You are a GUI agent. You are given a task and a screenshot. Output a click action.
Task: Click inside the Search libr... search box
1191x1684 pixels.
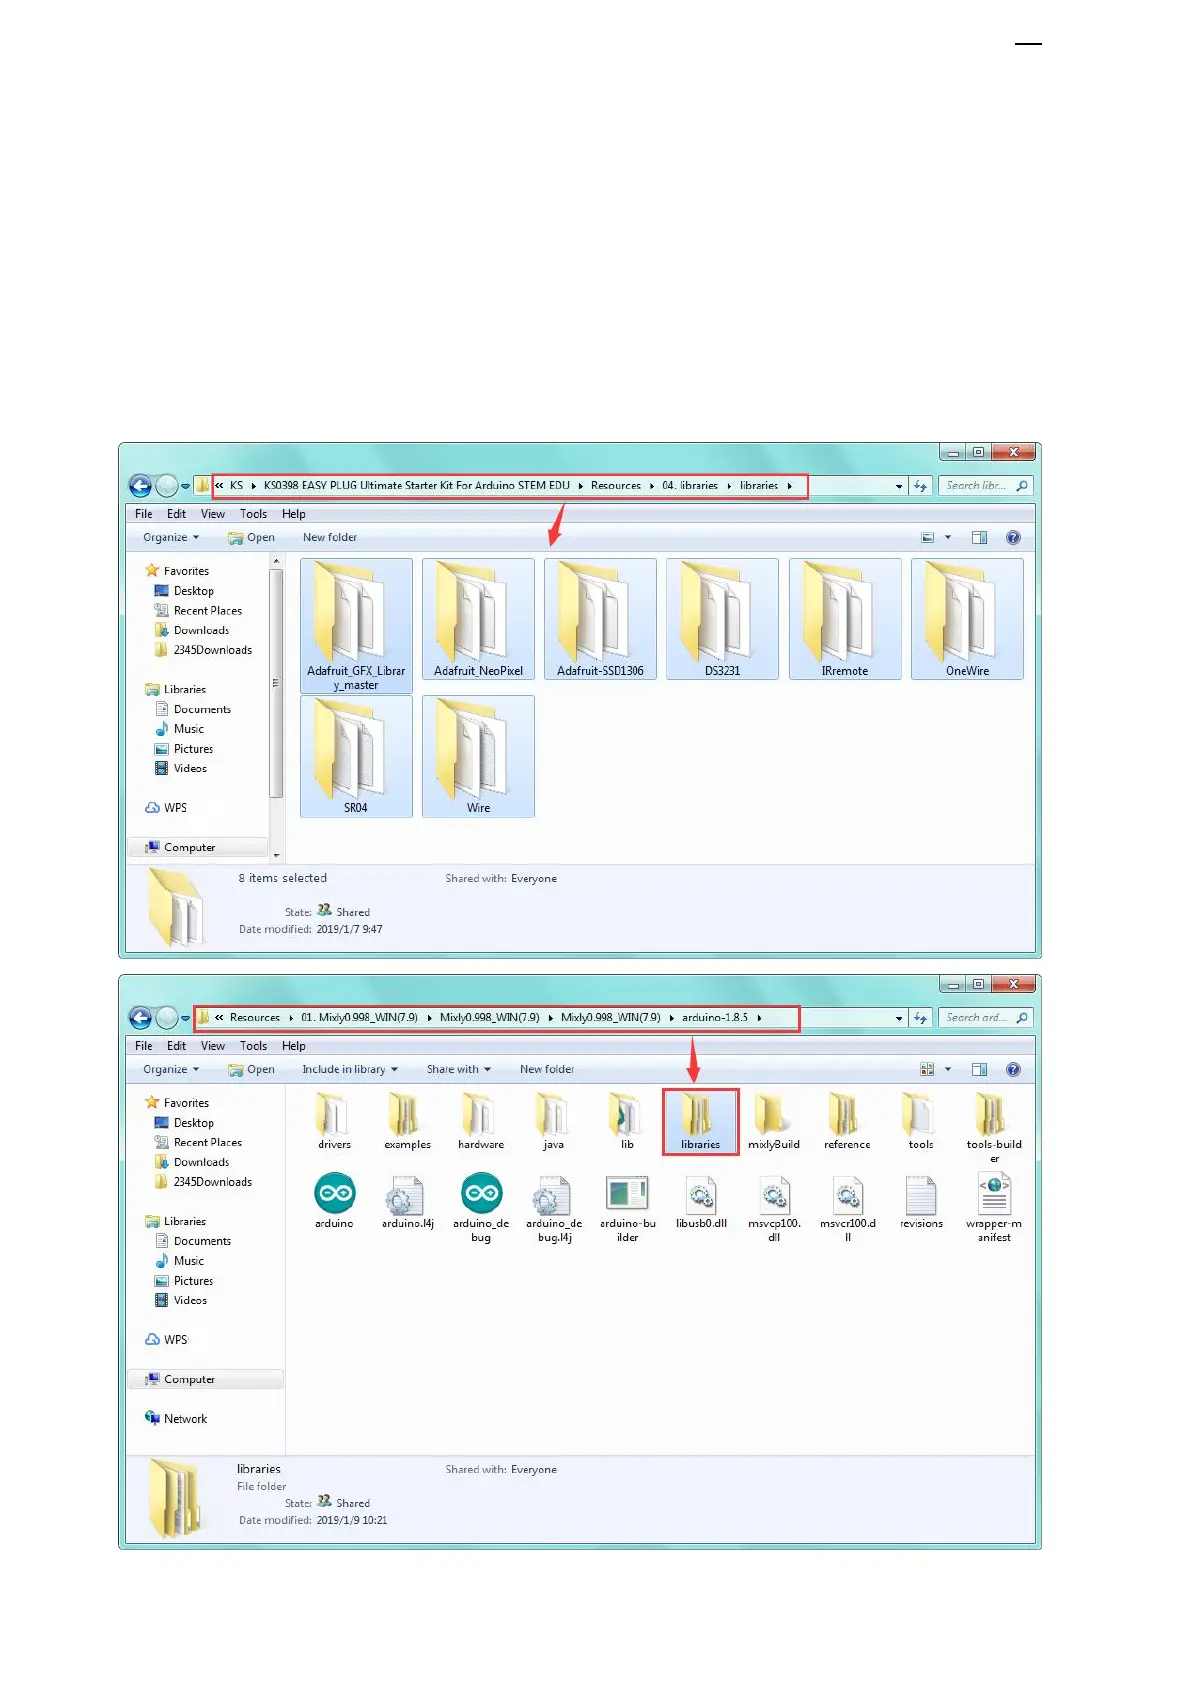977,486
